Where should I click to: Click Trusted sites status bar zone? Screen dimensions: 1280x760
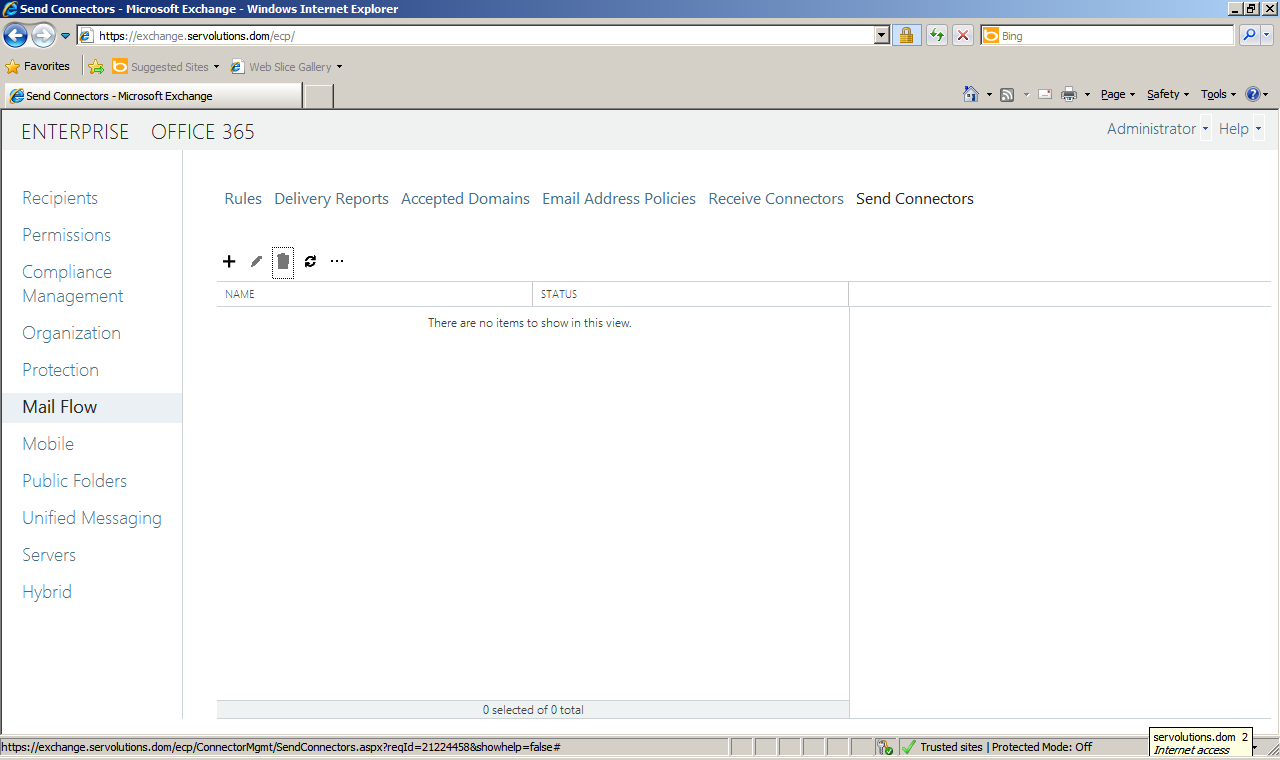pos(1005,747)
